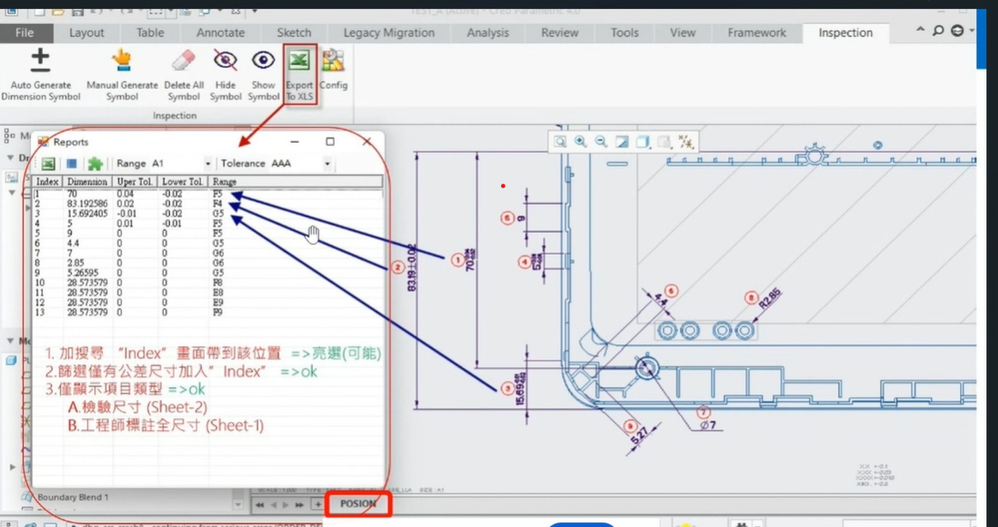998x527 pixels.
Task: Add a new sheet with plus button
Action: pyautogui.click(x=317, y=505)
